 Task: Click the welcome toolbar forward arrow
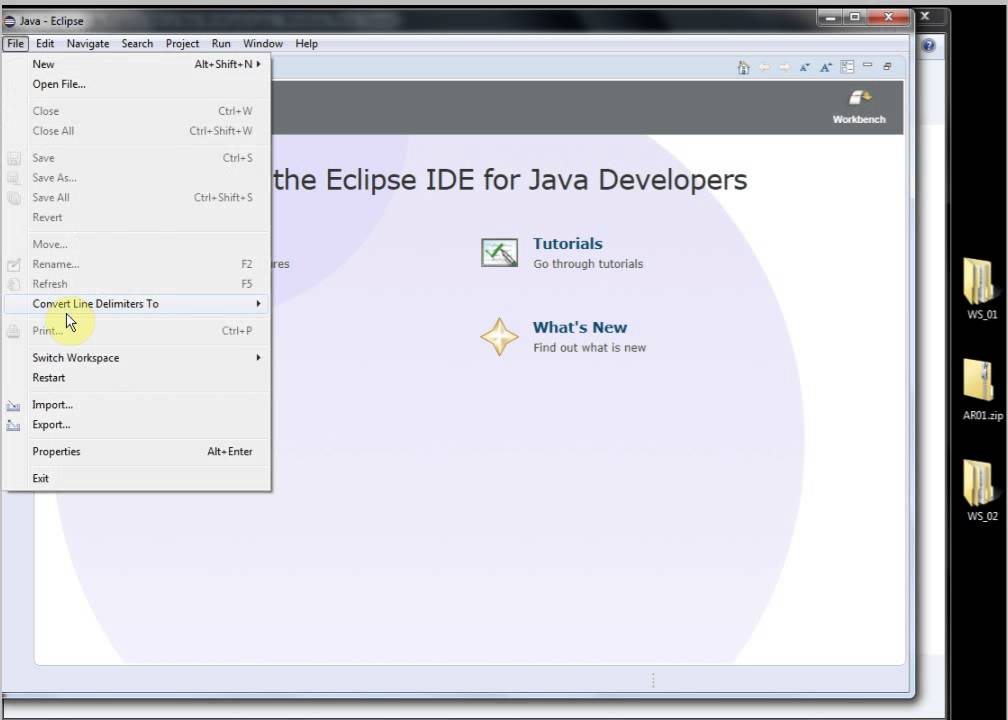pyautogui.click(x=784, y=67)
